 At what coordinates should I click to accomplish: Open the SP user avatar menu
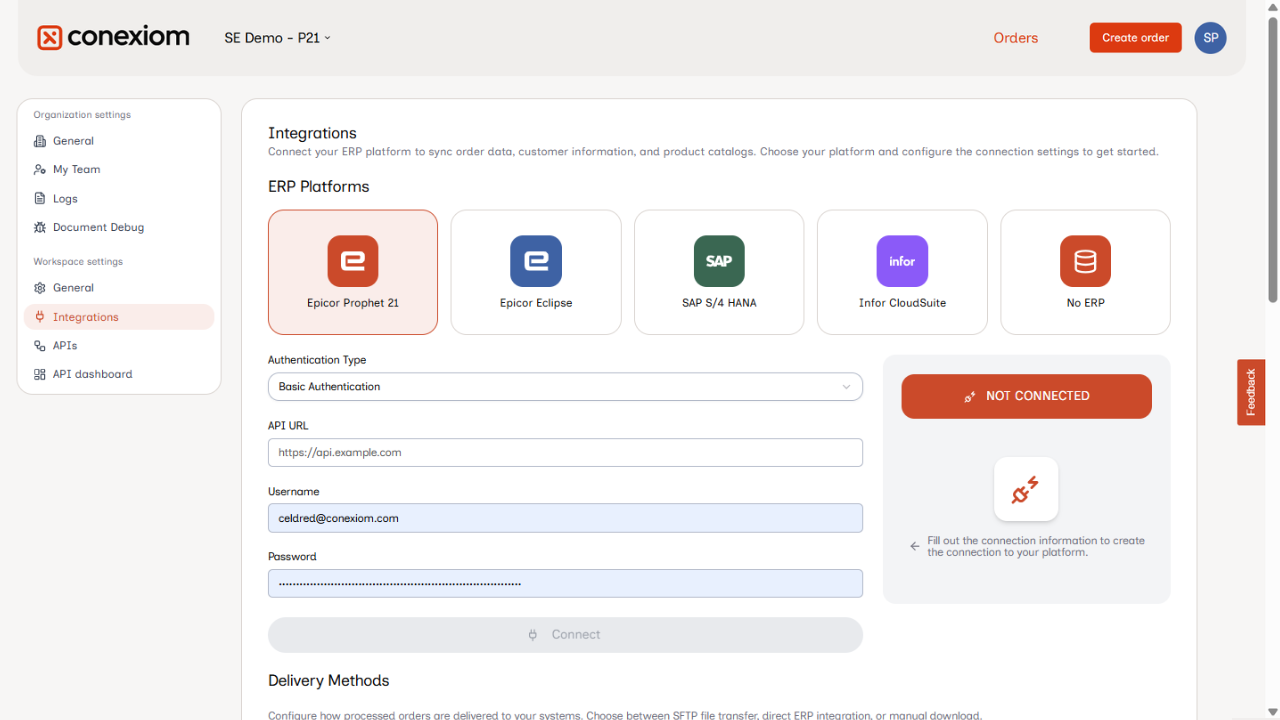point(1210,38)
